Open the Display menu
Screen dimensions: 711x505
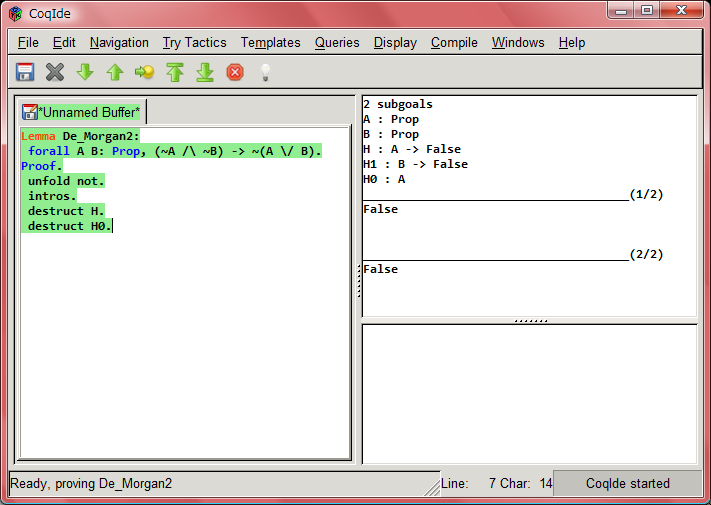395,43
